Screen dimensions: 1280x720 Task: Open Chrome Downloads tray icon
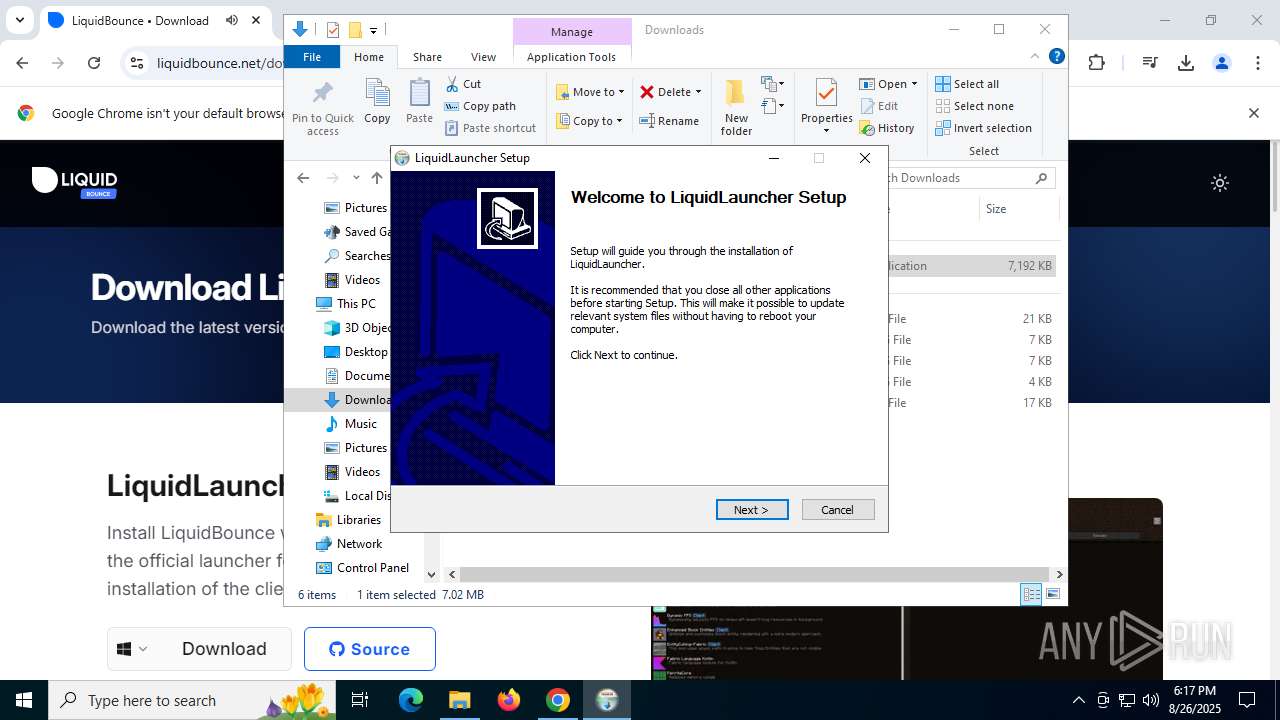click(x=1186, y=63)
